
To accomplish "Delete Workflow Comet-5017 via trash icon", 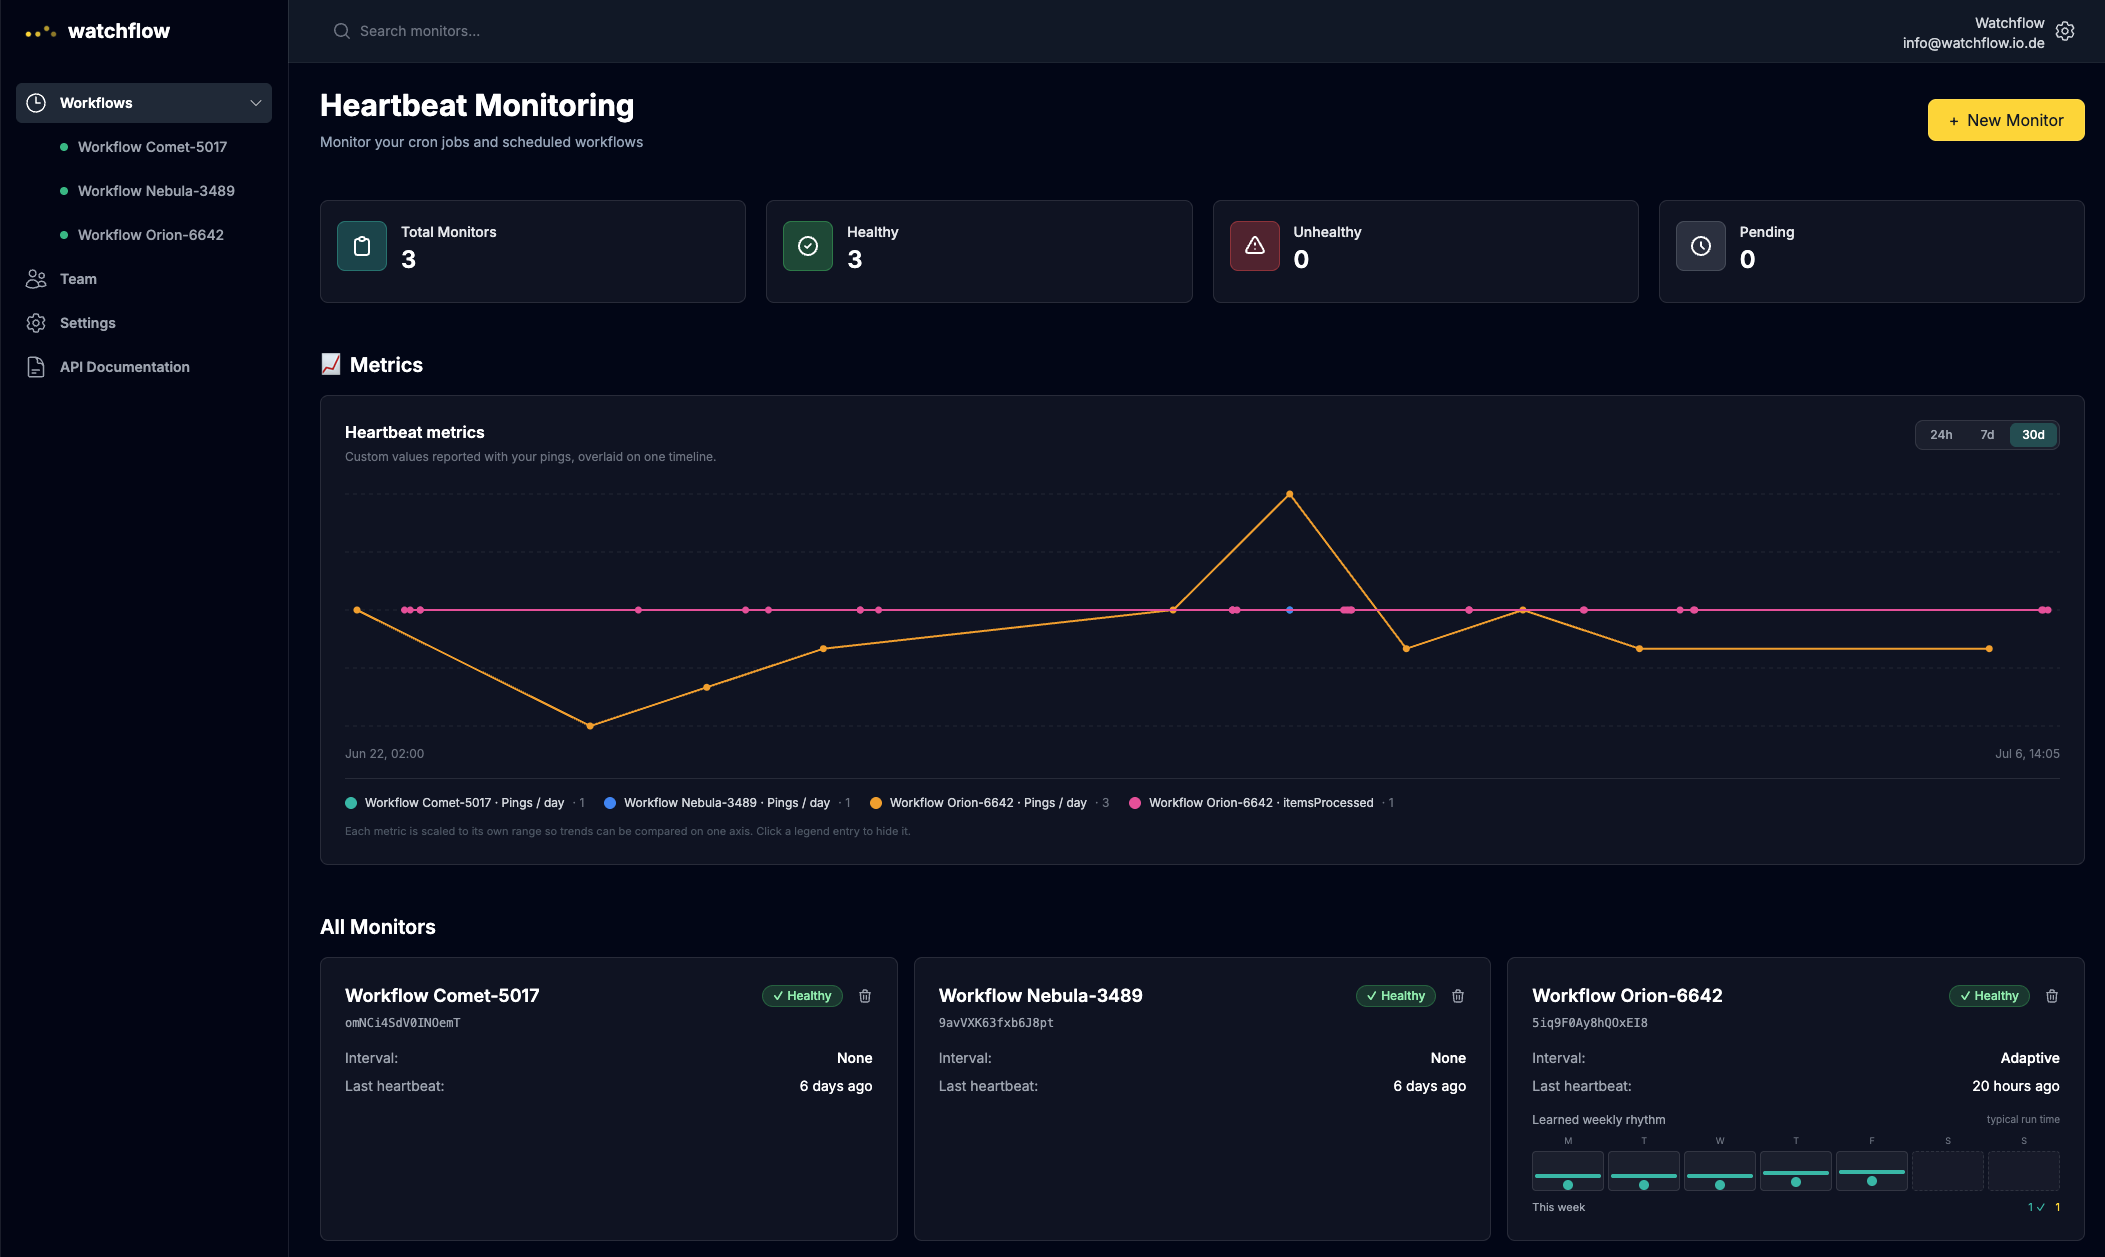I will coord(865,996).
